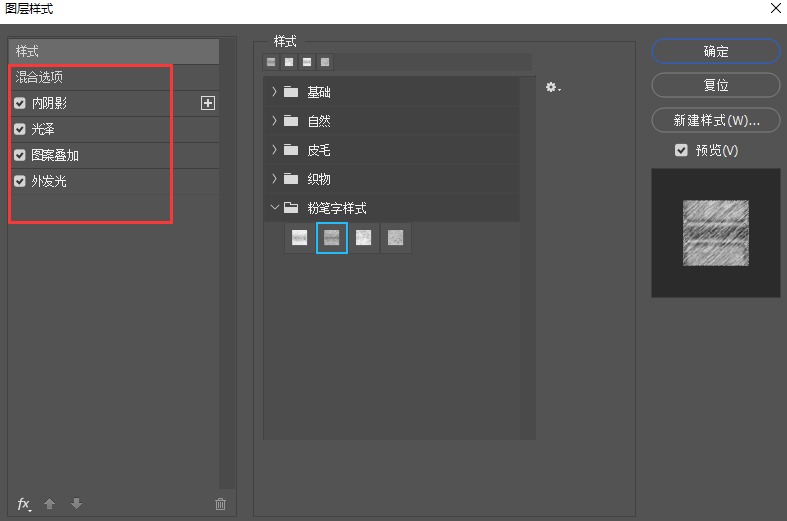Image resolution: width=787 pixels, height=521 pixels.
Task: Choose third 粉笔字样式 style thumbnail
Action: (x=363, y=237)
